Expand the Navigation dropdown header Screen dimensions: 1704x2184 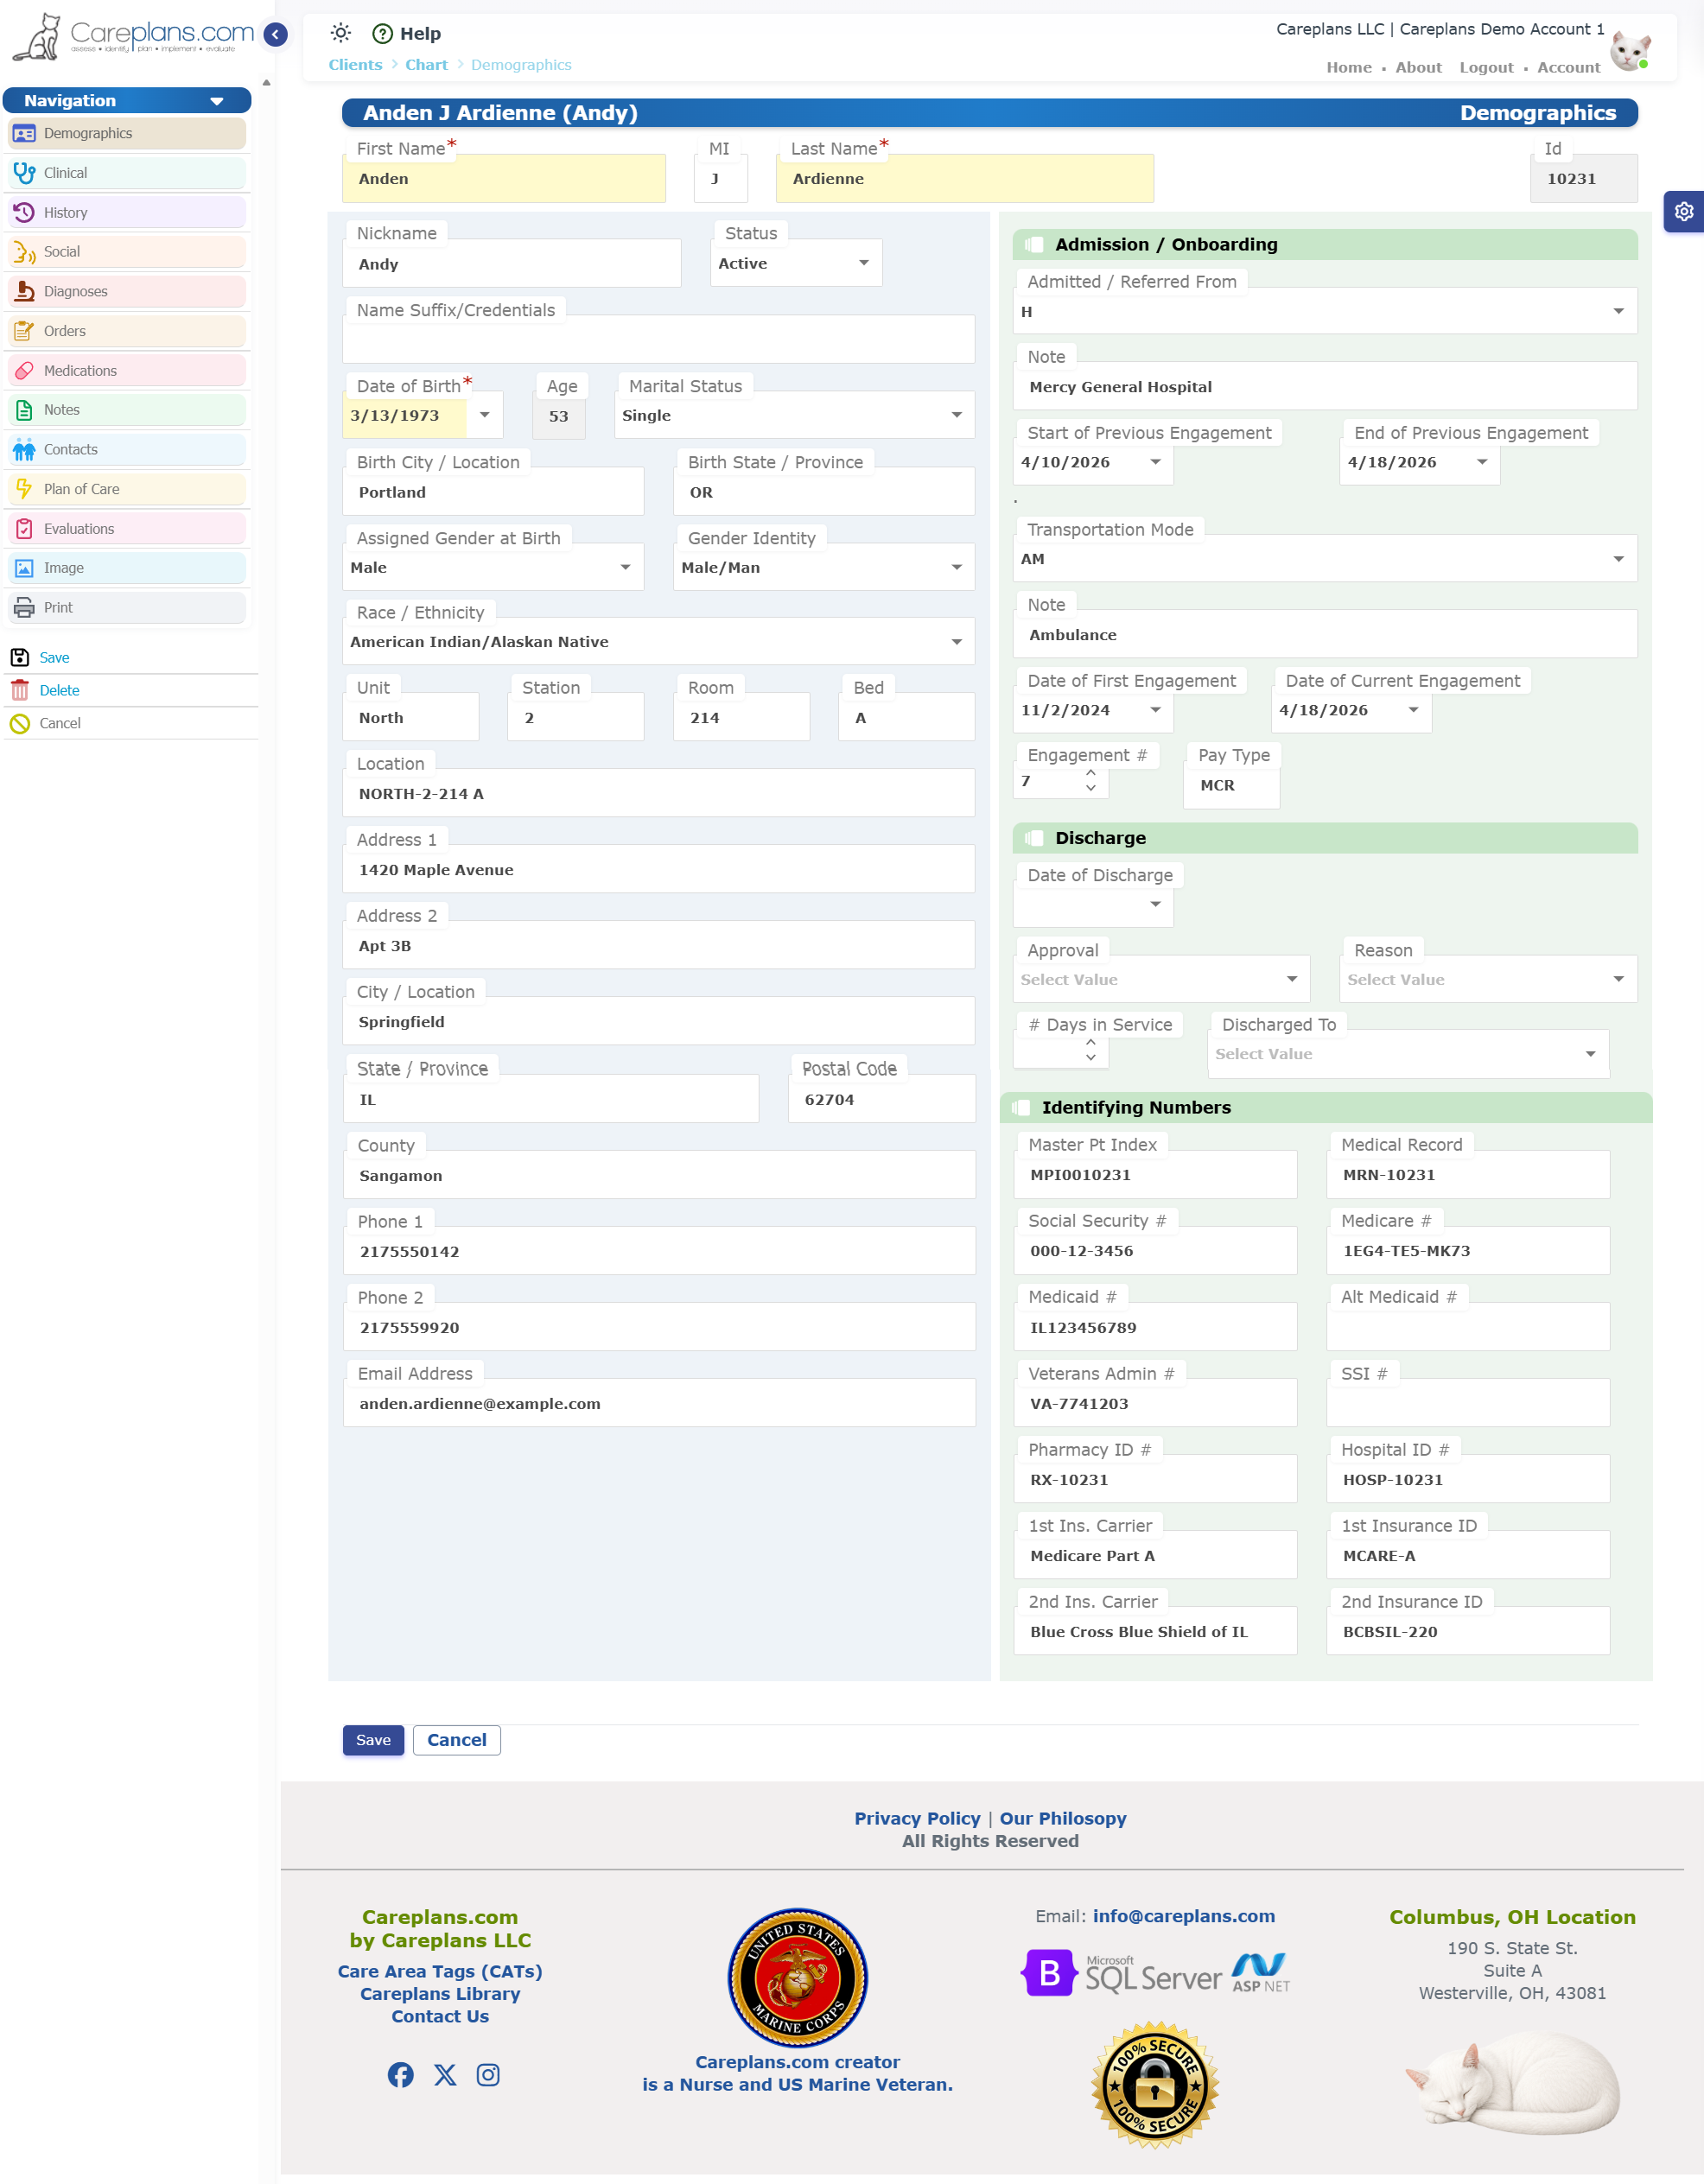(x=127, y=100)
